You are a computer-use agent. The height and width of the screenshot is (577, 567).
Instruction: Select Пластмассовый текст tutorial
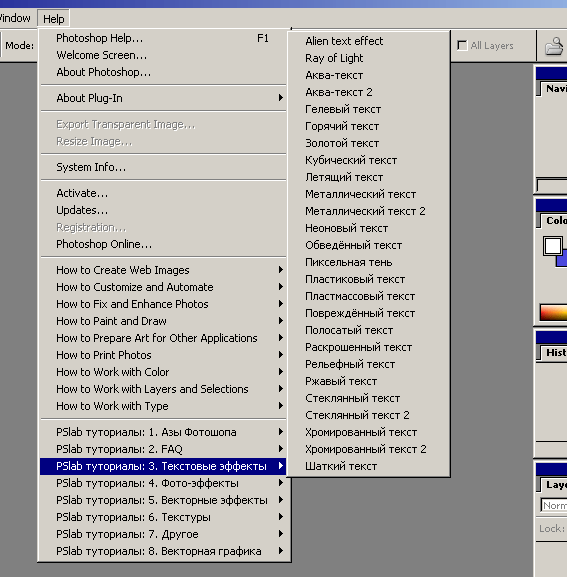pyautogui.click(x=369, y=296)
